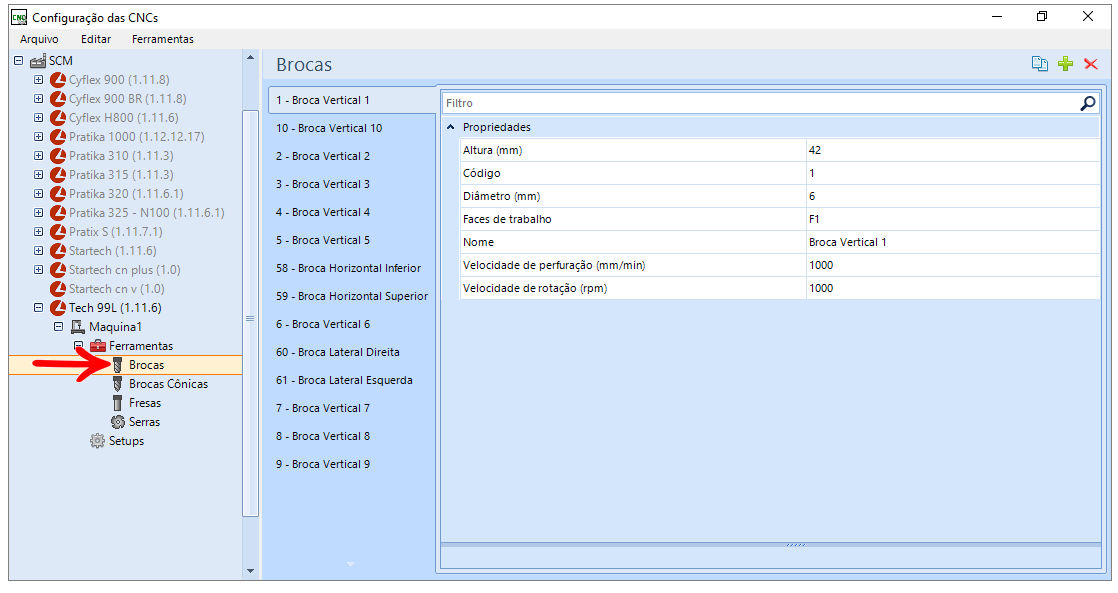Click the Ferramentas toolbox icon
Screen dimensions: 1118x593
(x=98, y=346)
